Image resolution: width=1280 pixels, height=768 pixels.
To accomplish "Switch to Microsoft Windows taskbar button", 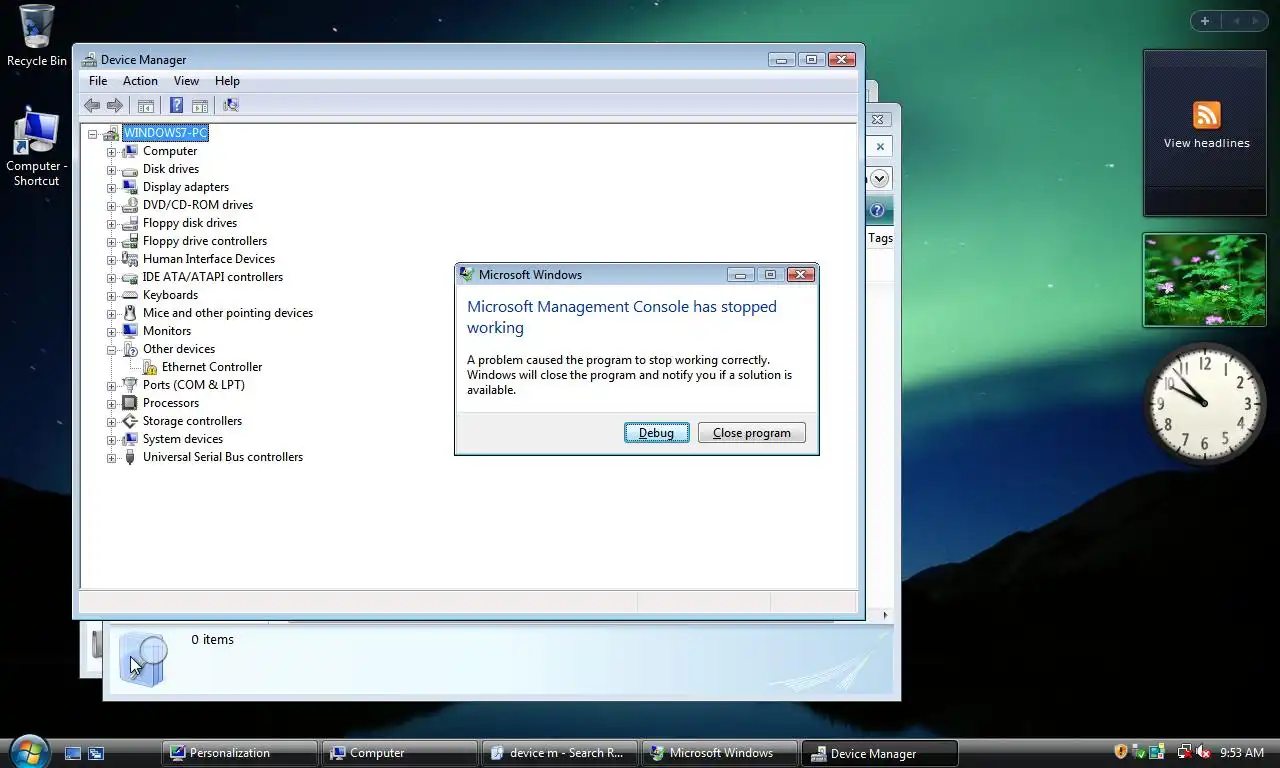I will click(x=720, y=753).
